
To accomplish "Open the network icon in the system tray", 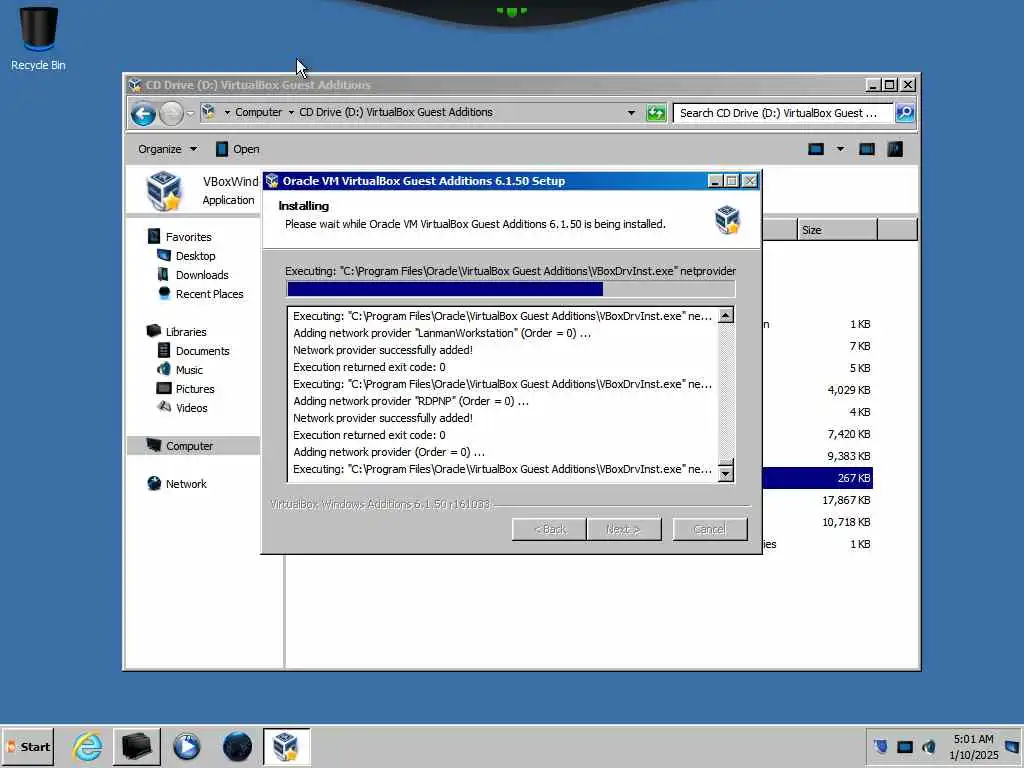I will (x=905, y=746).
